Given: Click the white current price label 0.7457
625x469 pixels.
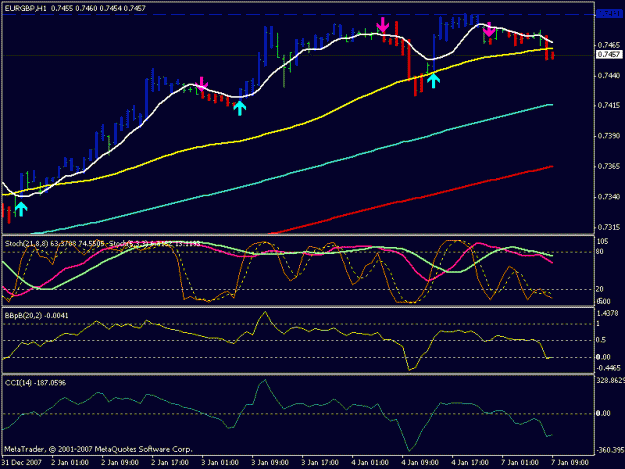Looking at the screenshot, I should click(609, 55).
